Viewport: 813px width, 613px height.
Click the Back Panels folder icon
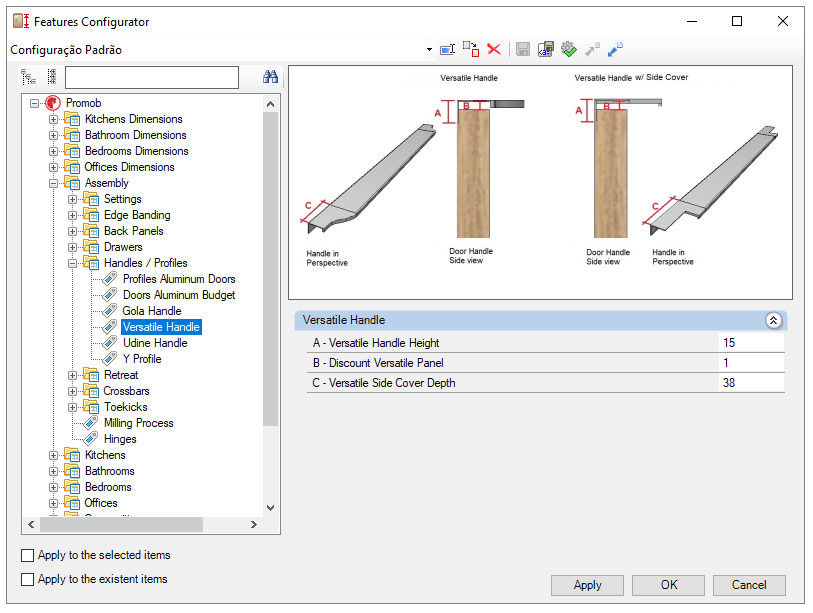[91, 231]
